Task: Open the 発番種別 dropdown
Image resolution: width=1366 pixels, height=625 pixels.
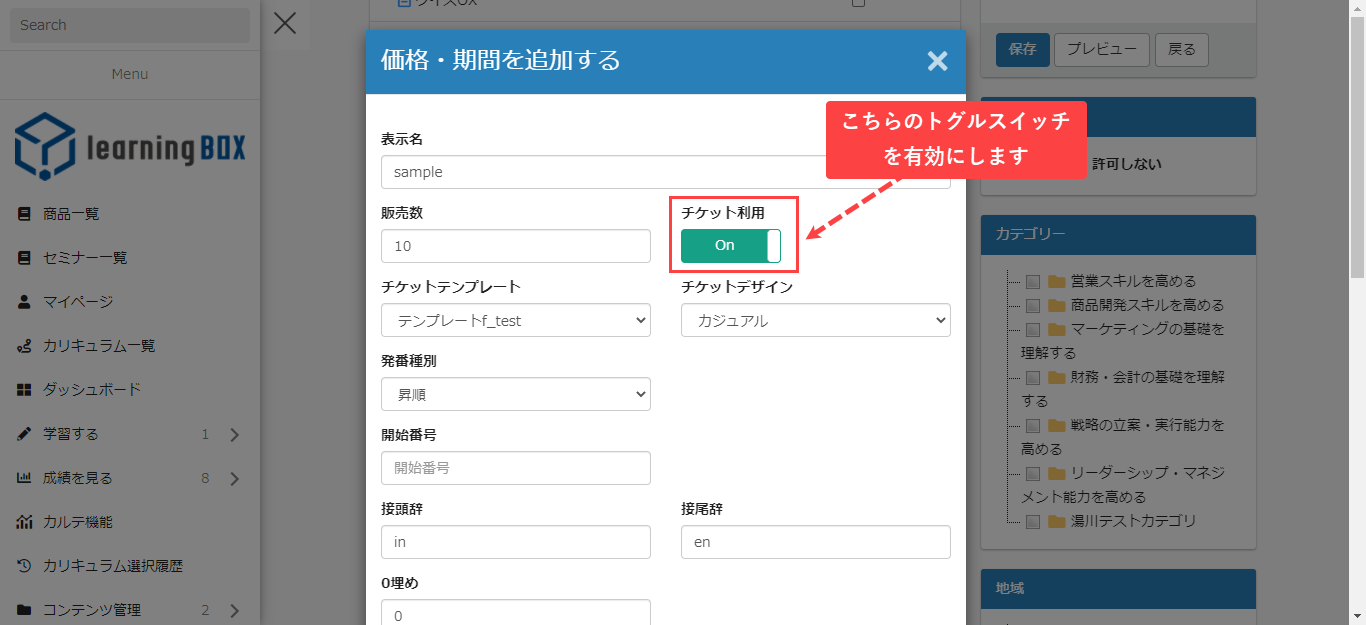Action: tap(516, 394)
